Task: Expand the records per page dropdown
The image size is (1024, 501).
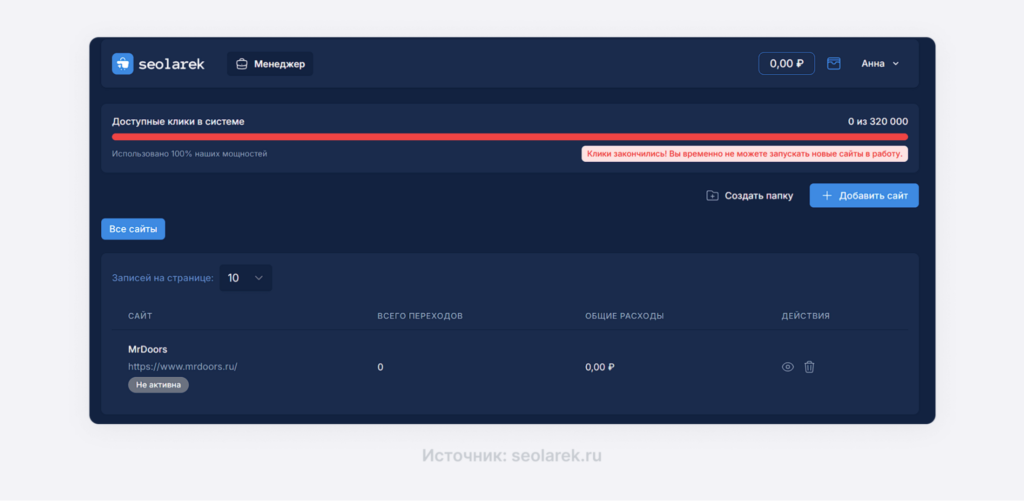Action: 245,278
